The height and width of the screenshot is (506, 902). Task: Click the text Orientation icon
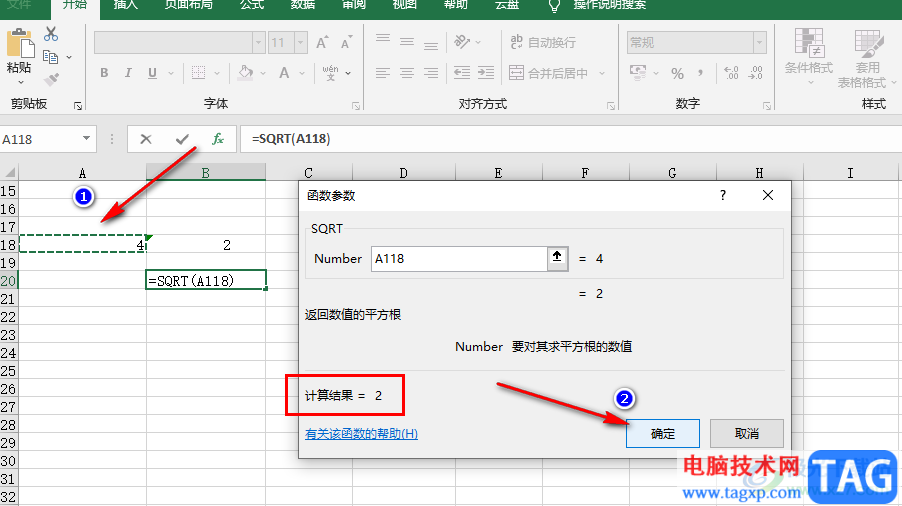coord(462,41)
